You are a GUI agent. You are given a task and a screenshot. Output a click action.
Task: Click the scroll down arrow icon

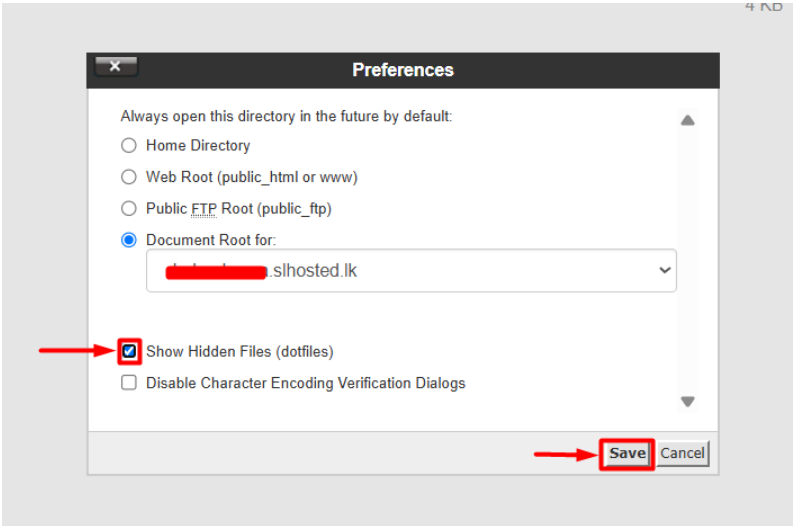click(x=687, y=401)
